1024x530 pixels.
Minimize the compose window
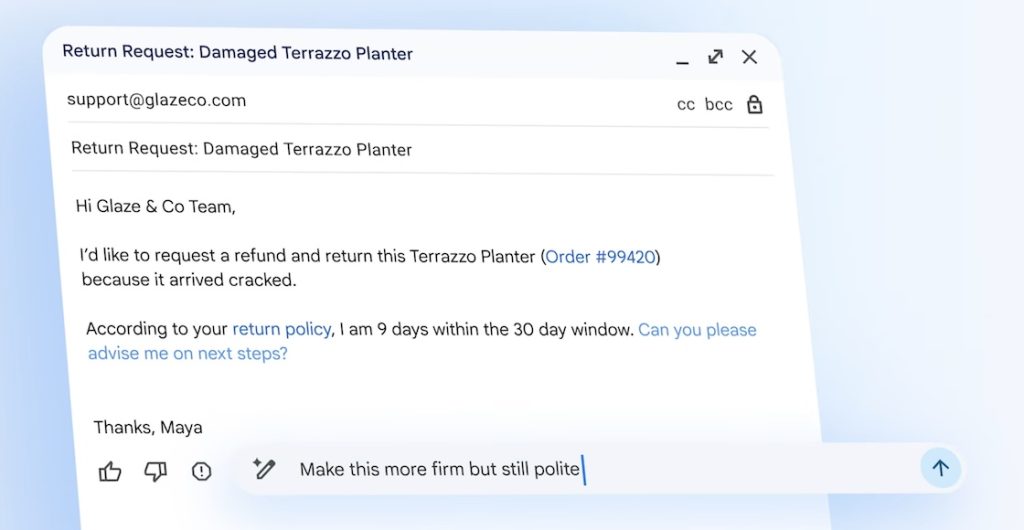click(682, 59)
